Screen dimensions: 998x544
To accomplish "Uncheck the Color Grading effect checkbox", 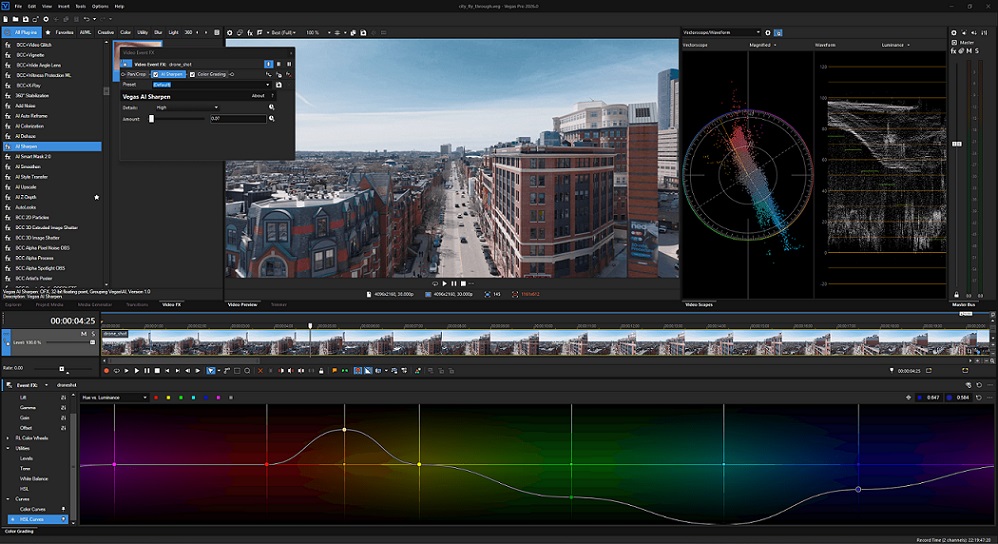I will [x=192, y=74].
